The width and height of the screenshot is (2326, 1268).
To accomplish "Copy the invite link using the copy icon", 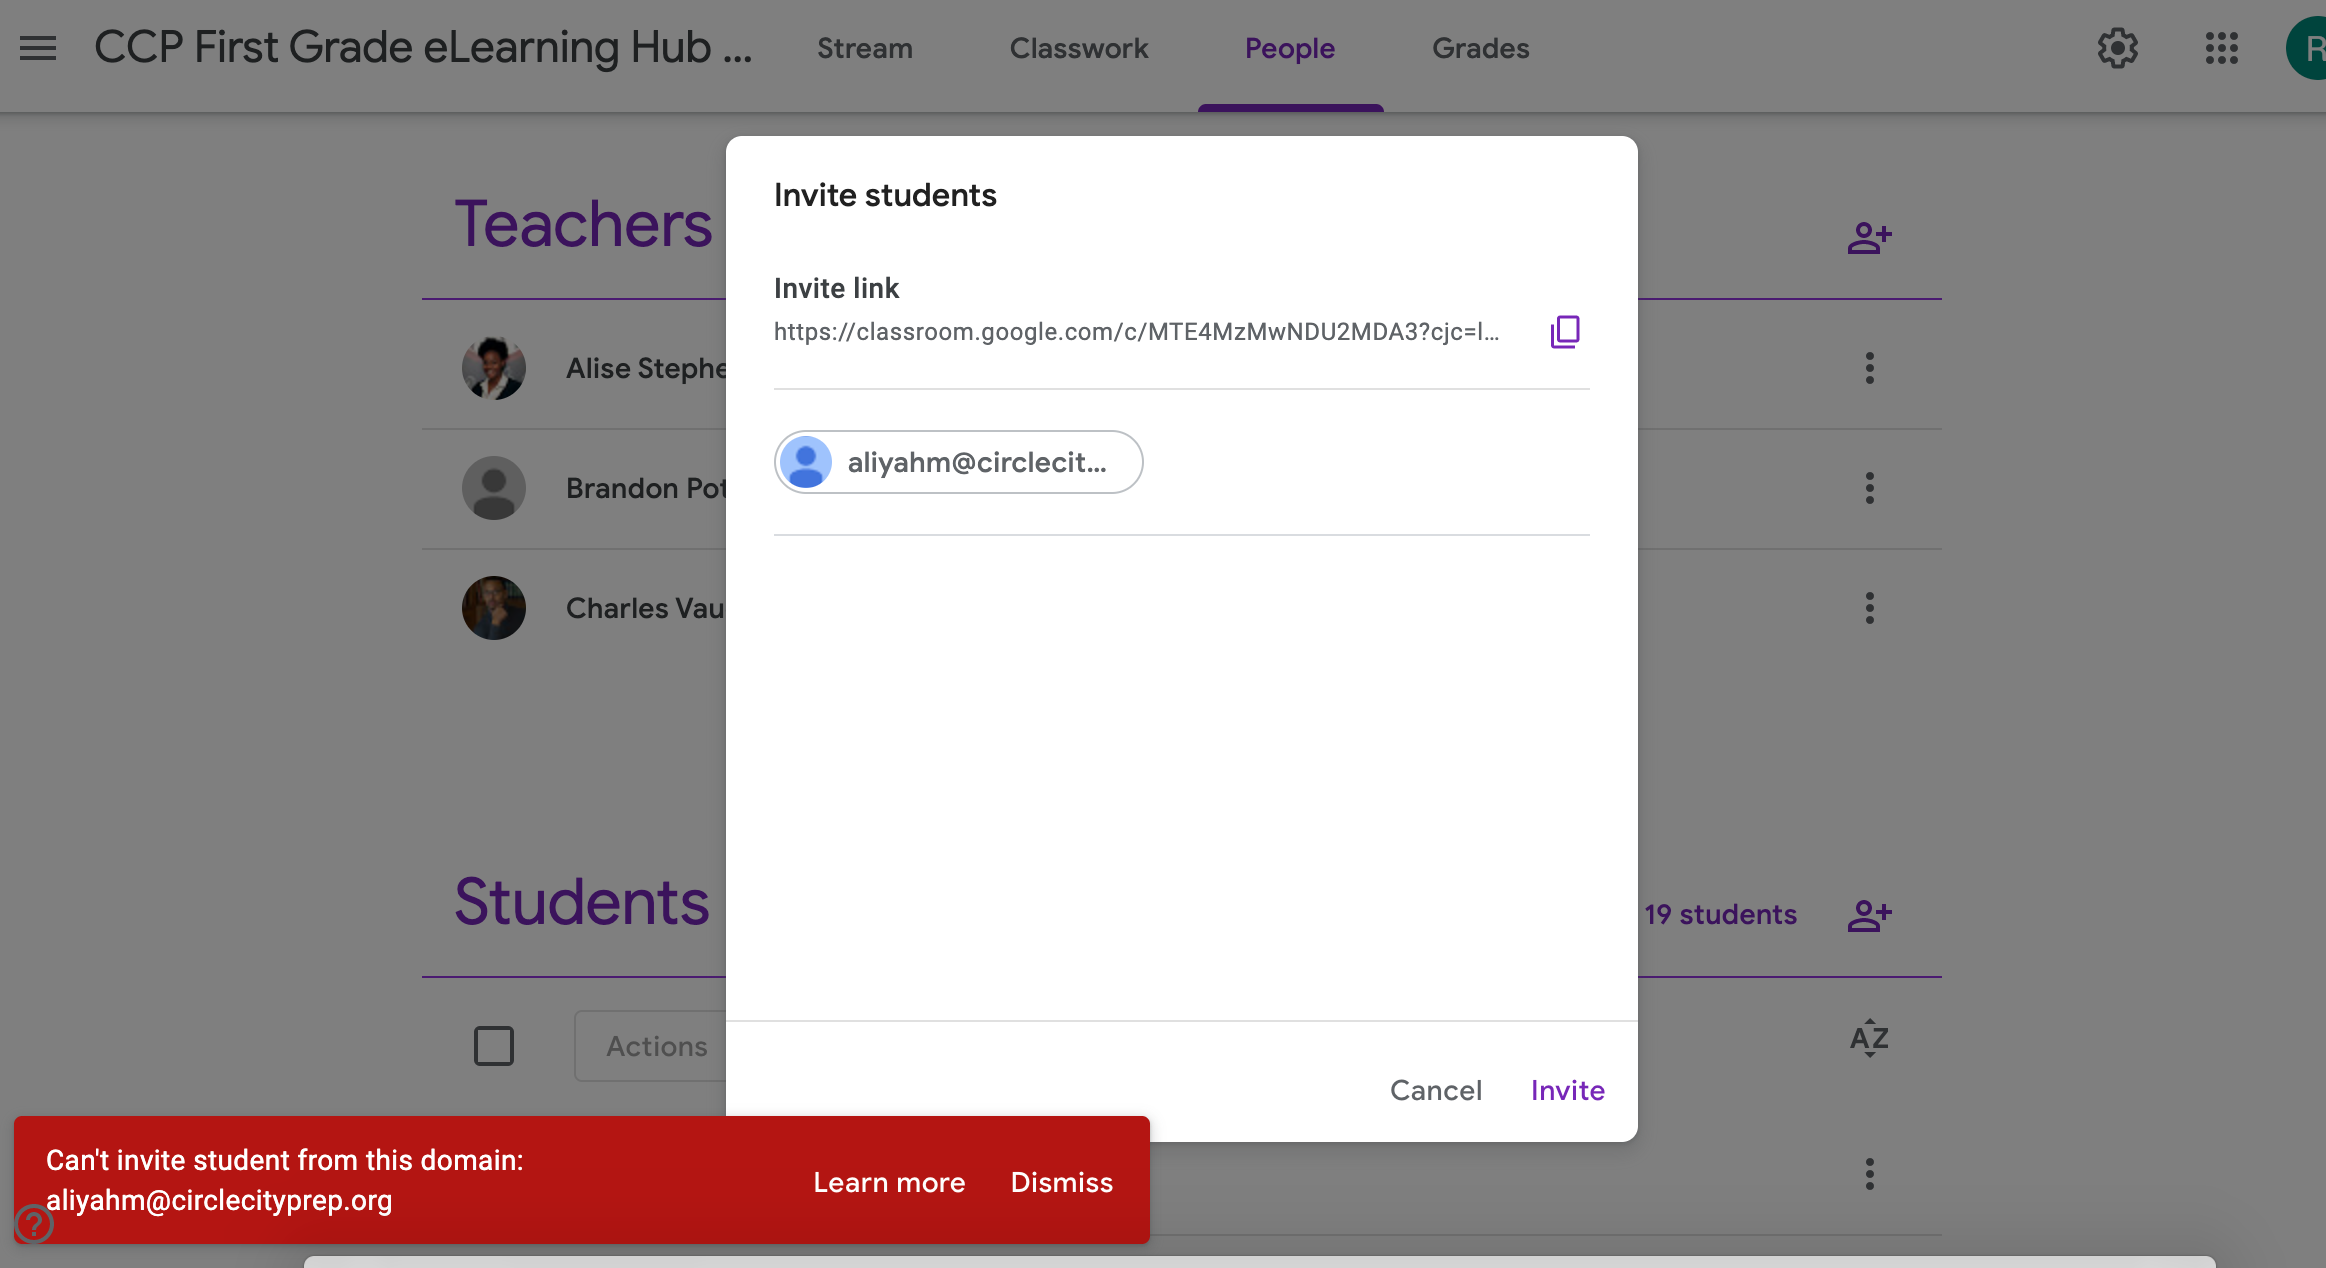I will pyautogui.click(x=1563, y=332).
